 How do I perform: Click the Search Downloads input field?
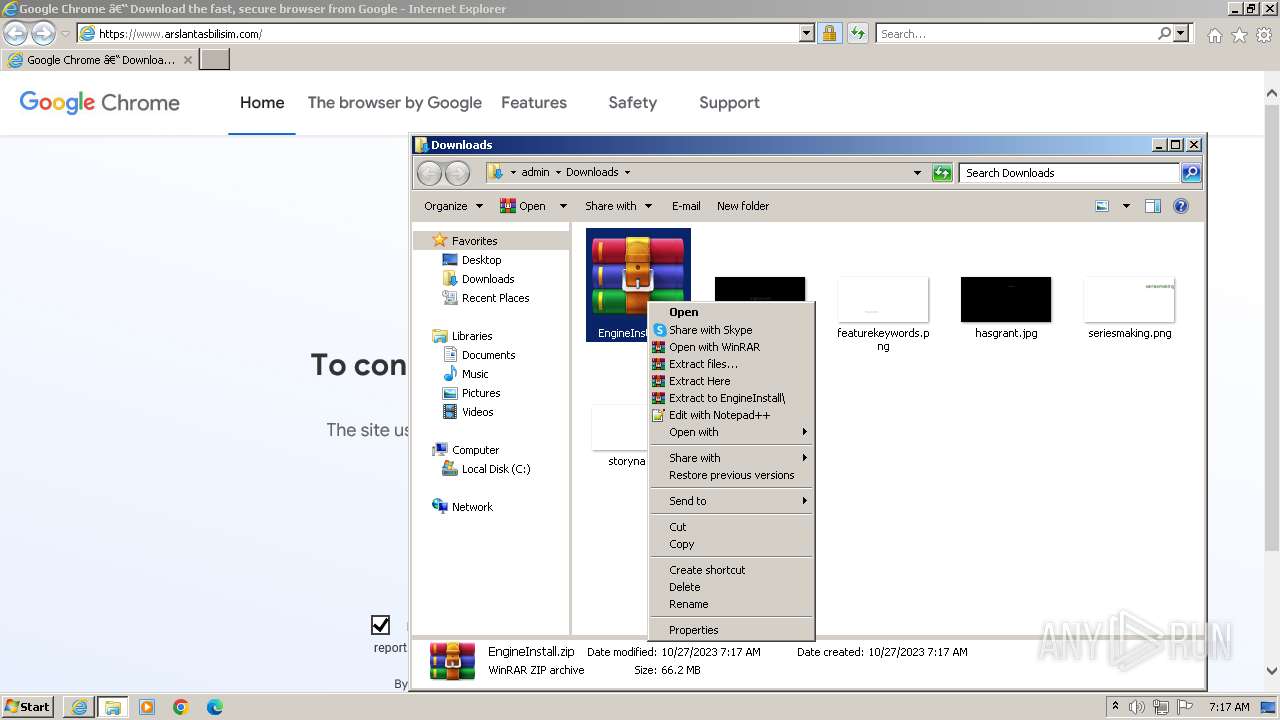pyautogui.click(x=1069, y=173)
